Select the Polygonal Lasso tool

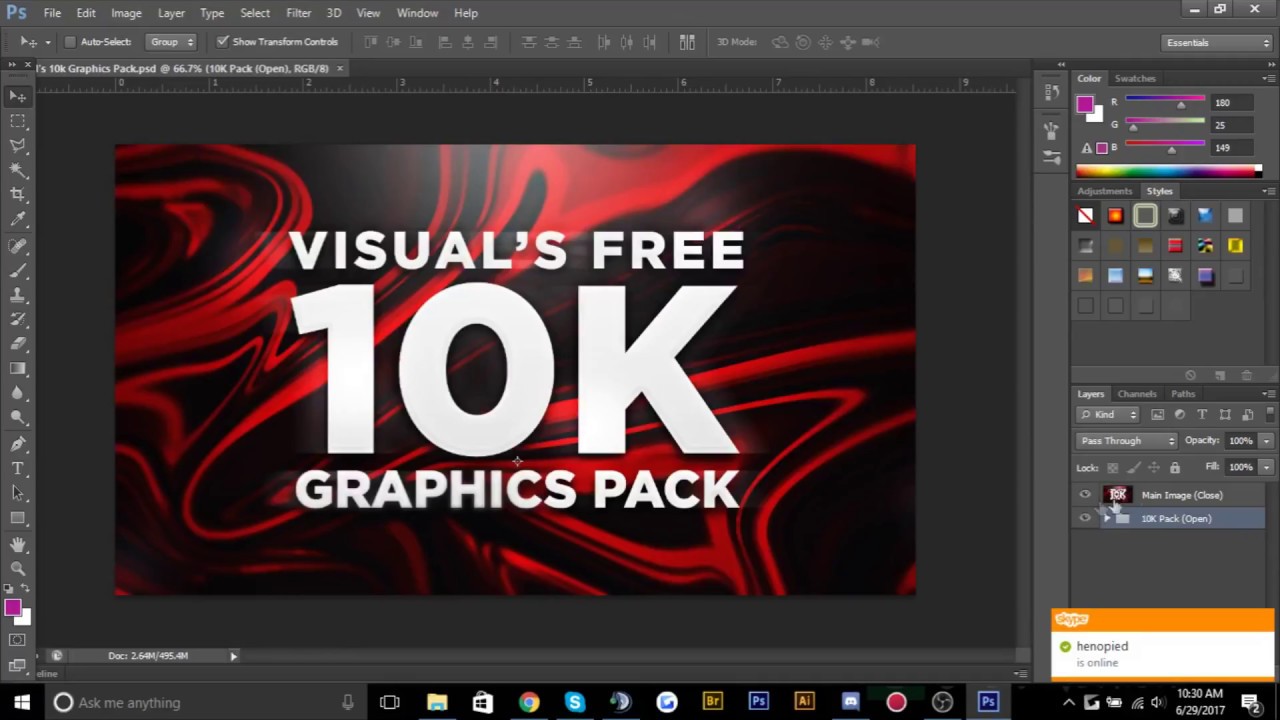18,146
